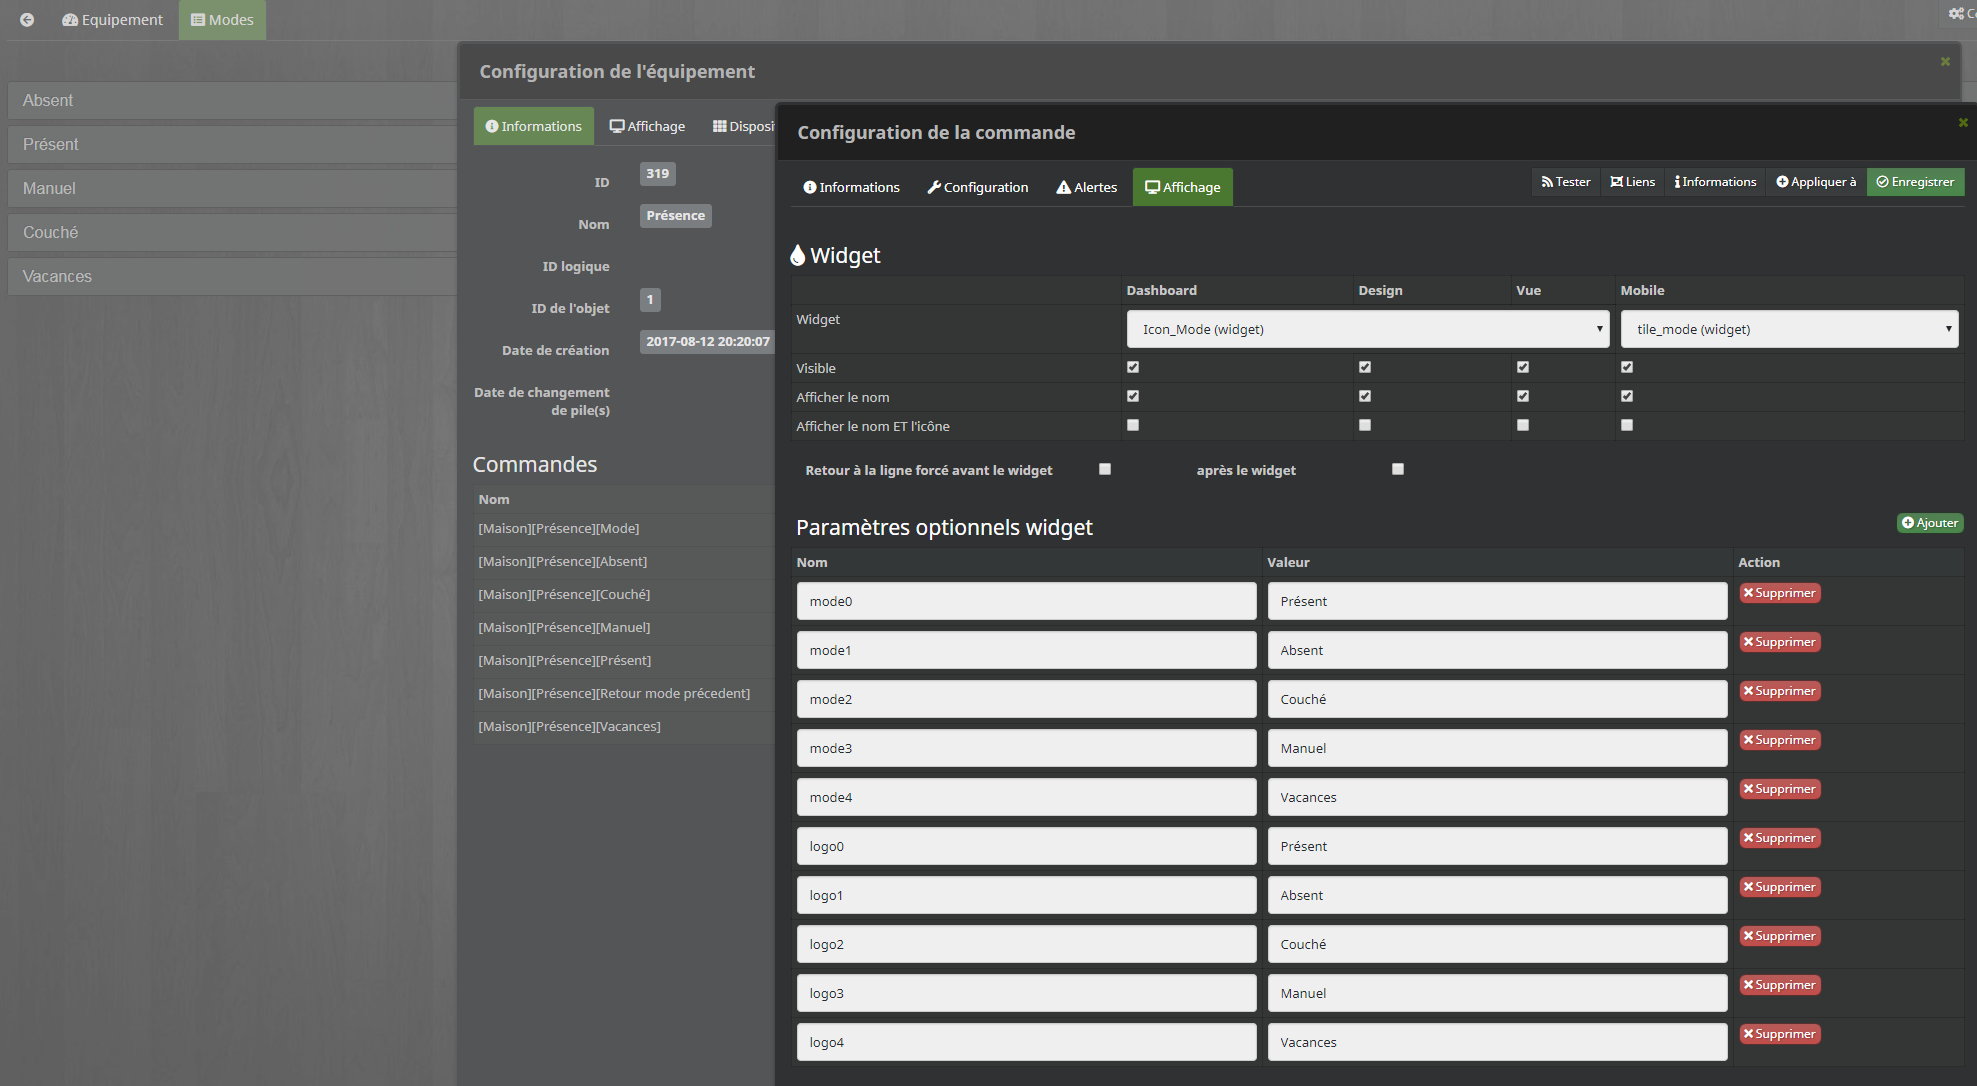The image size is (1977, 1086).
Task: Toggle Visible checkbox under Dashboard column
Action: pyautogui.click(x=1134, y=368)
